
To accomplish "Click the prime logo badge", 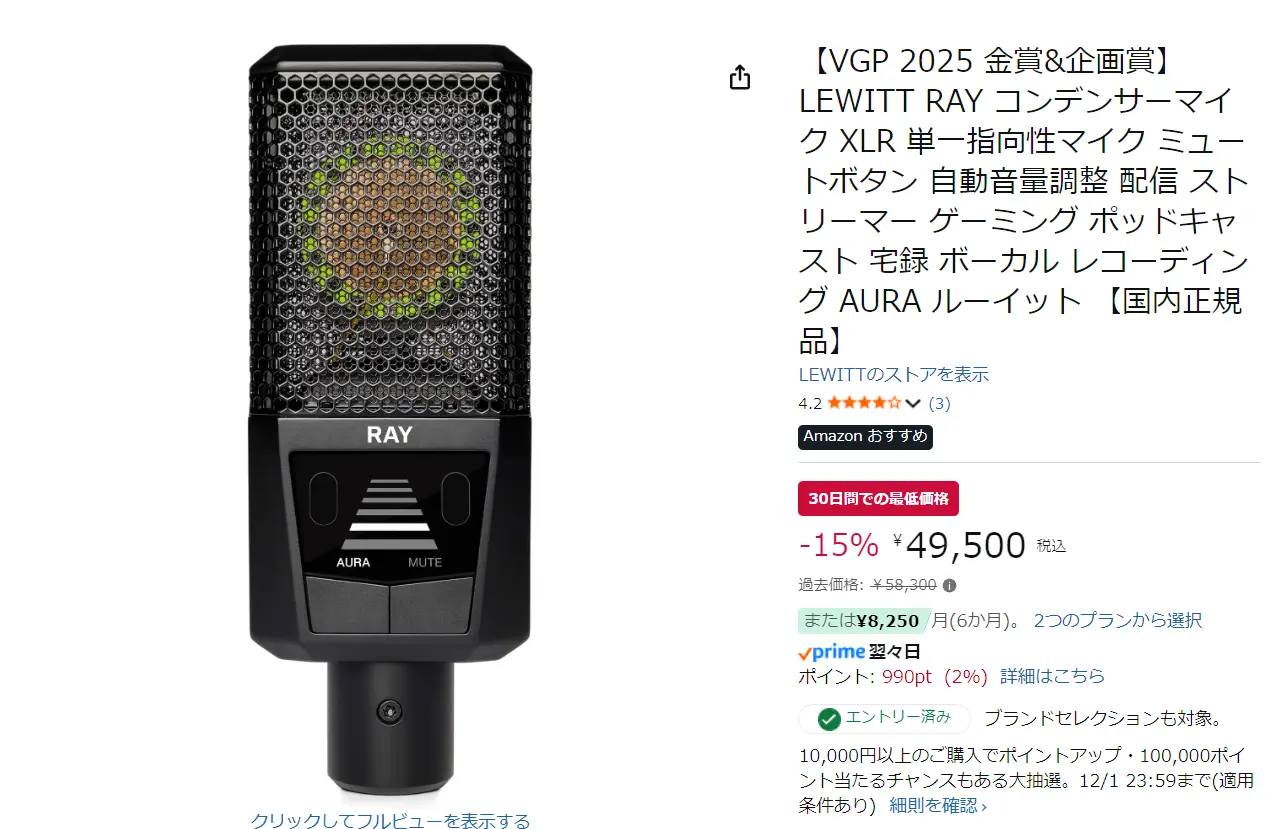I will pyautogui.click(x=831, y=652).
